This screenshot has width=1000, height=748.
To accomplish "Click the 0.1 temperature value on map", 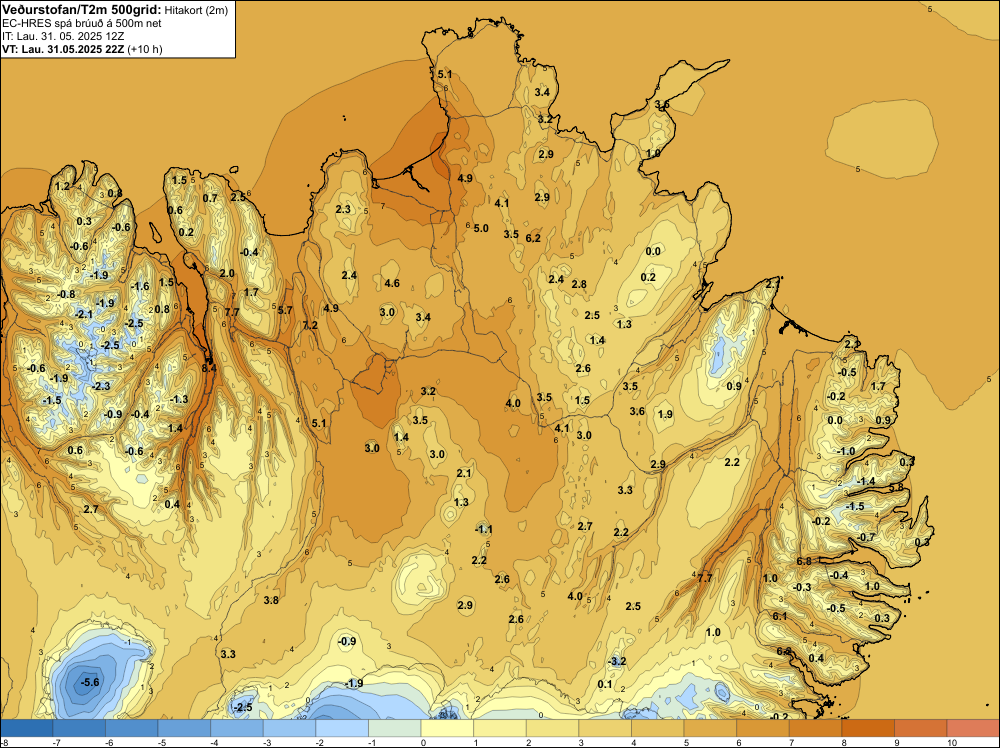I will [605, 684].
